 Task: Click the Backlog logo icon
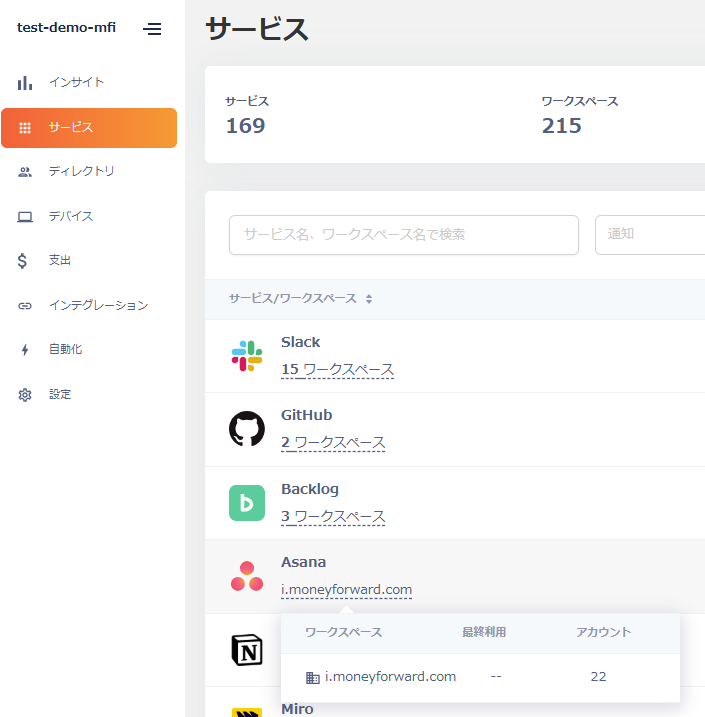click(x=247, y=503)
